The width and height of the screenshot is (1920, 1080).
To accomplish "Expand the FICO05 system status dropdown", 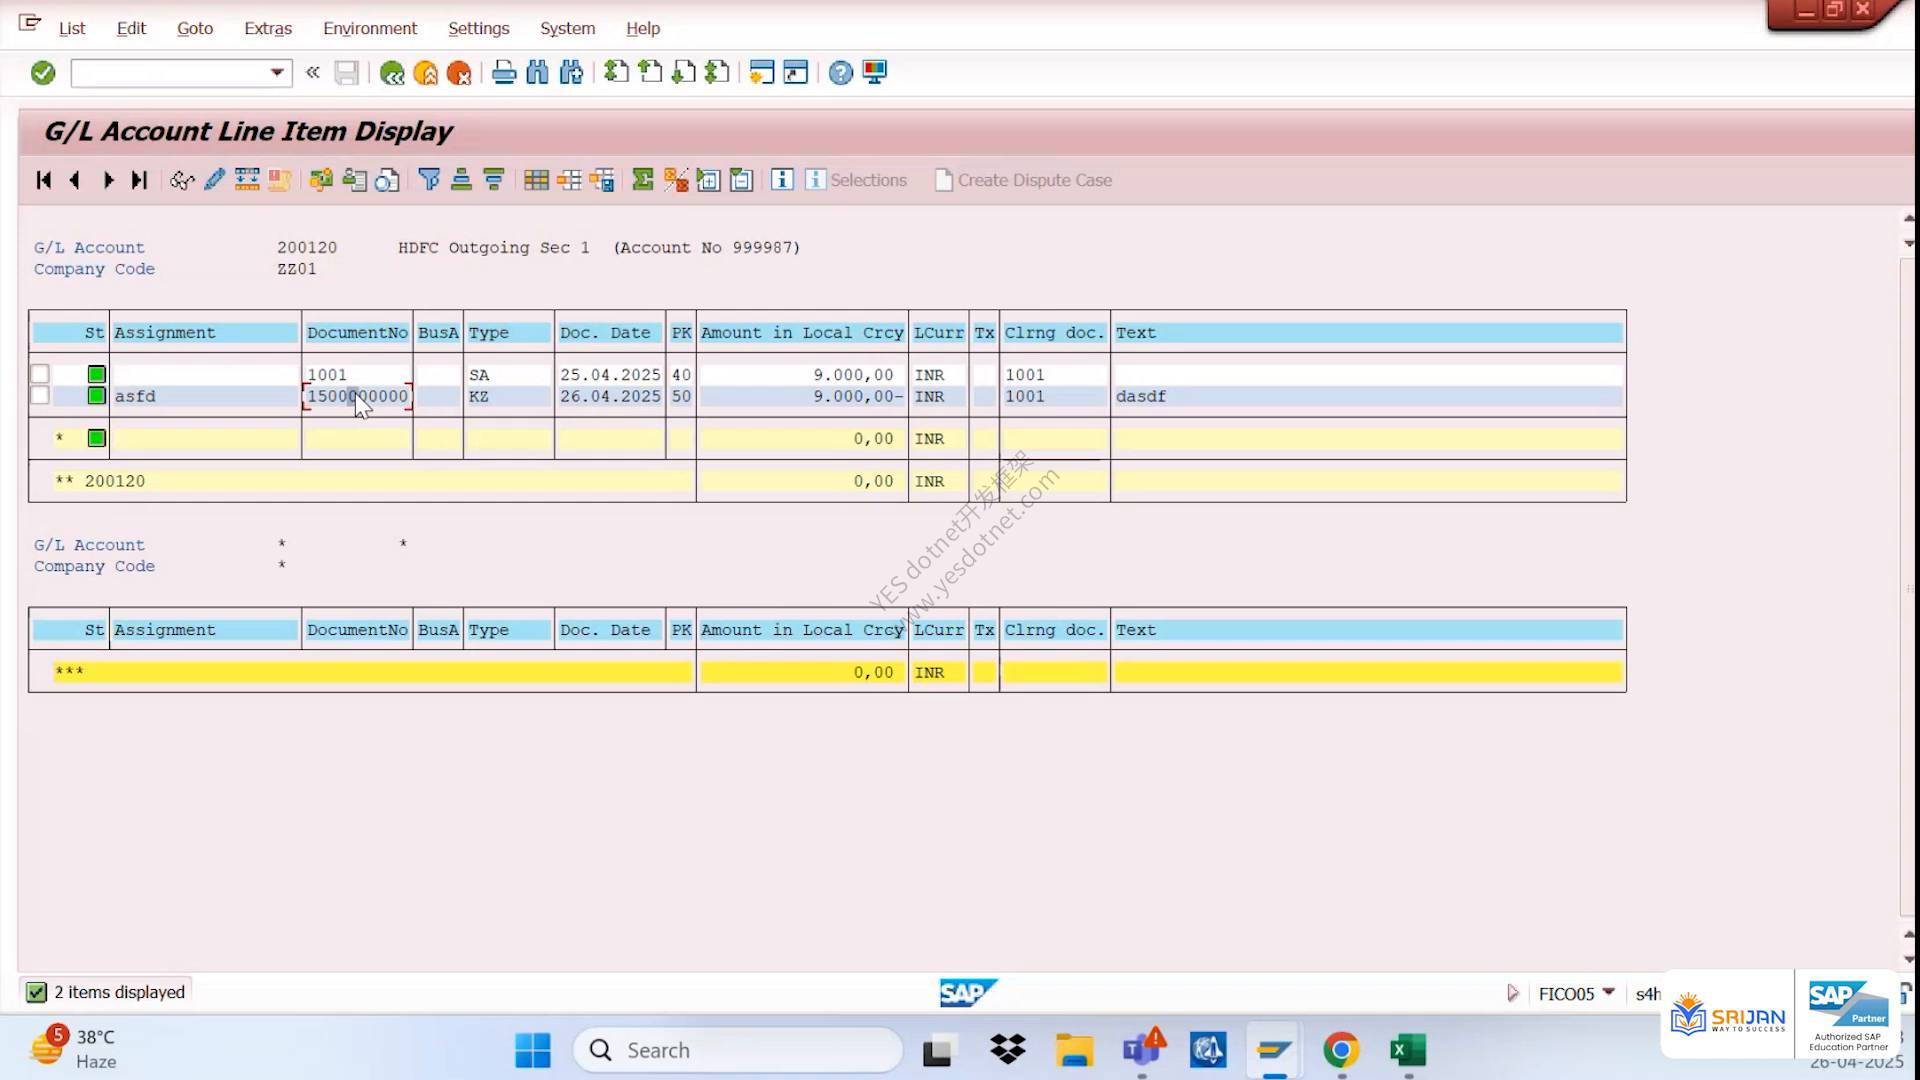I will tap(1608, 992).
